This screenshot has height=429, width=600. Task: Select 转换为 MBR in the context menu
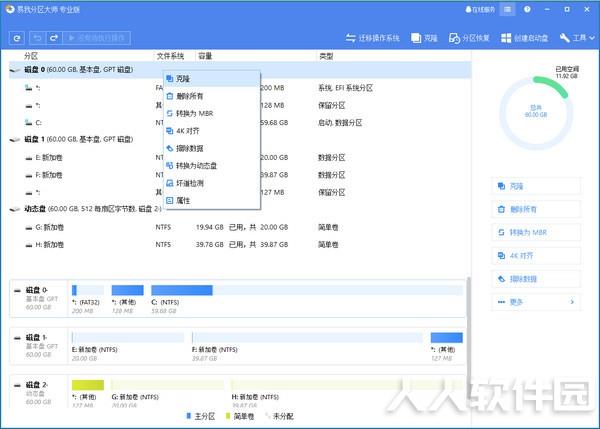pyautogui.click(x=212, y=113)
